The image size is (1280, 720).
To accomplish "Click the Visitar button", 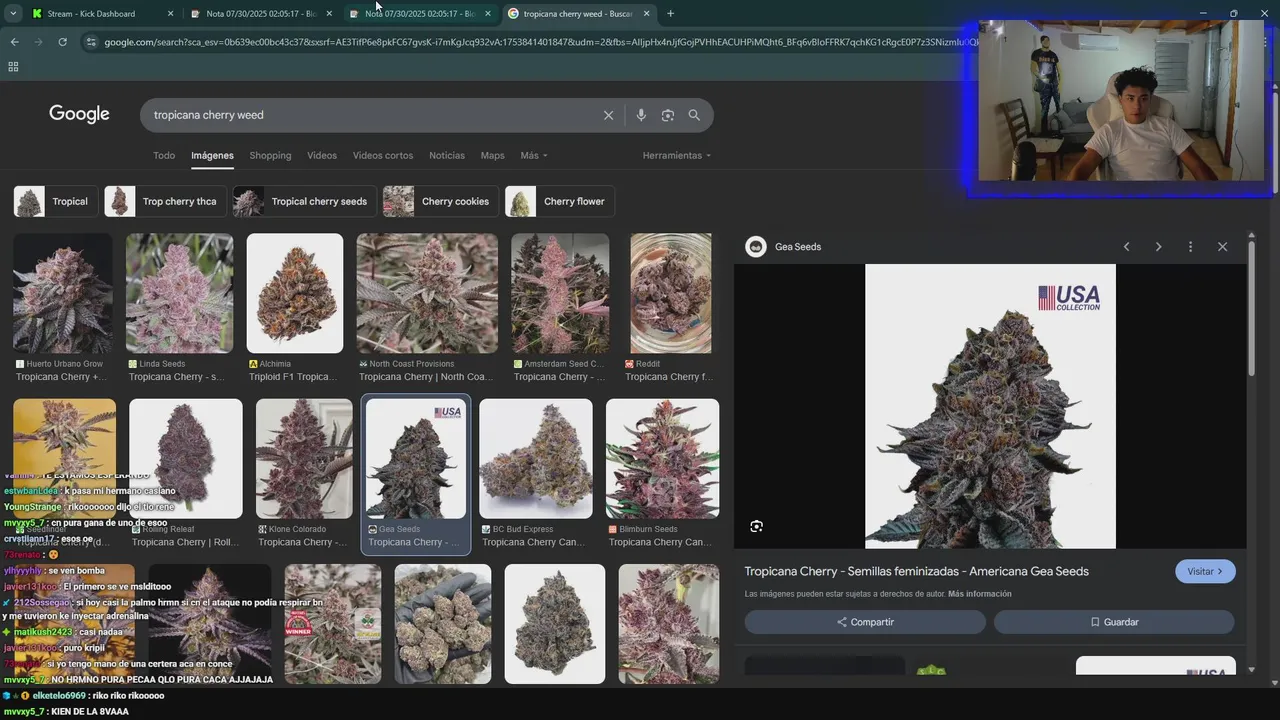I will tap(1205, 572).
